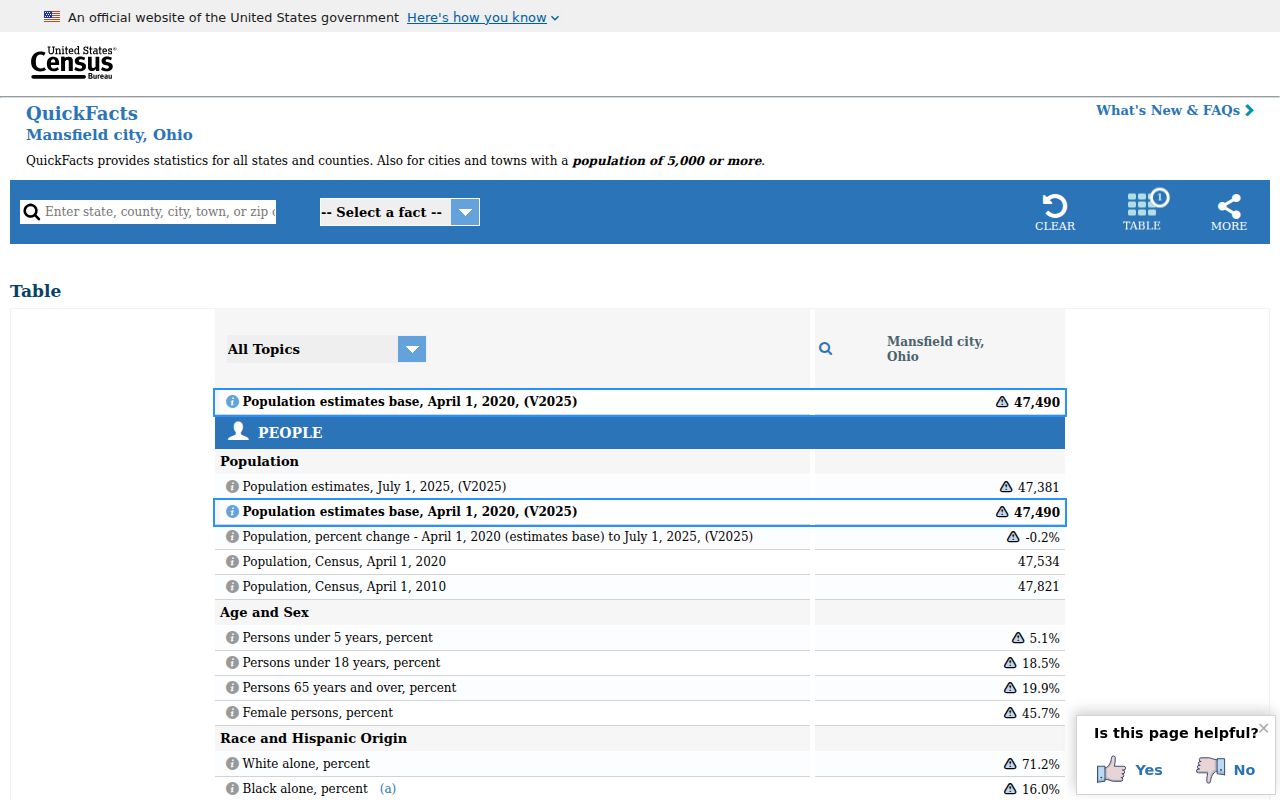Click warning triangle next to 71.2% value
The width and height of the screenshot is (1280, 800).
[x=1010, y=764]
